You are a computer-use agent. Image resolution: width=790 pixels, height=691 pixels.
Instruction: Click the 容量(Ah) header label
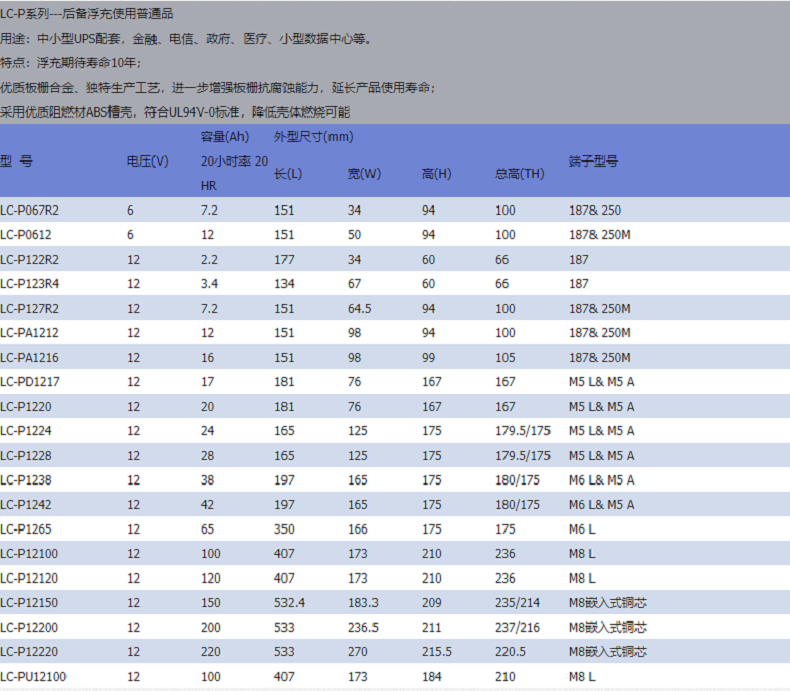point(225,137)
